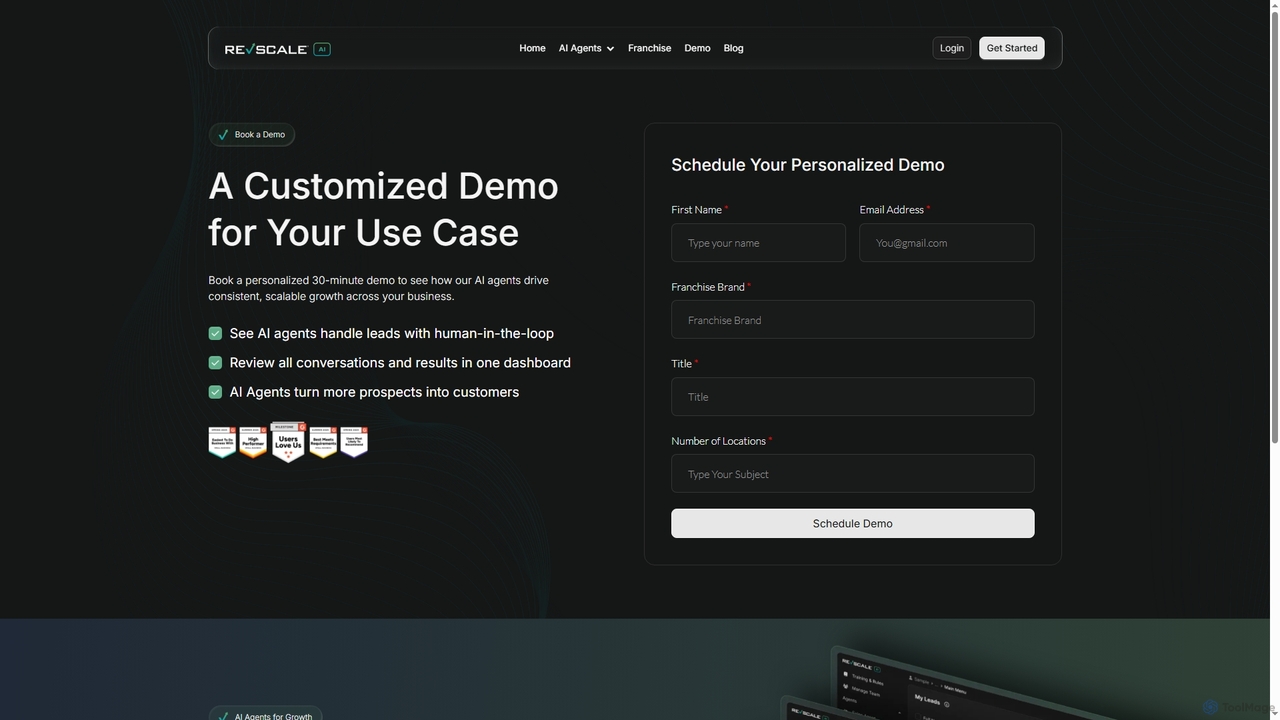1280x720 pixels.
Task: Open the Home page
Action: pos(532,48)
